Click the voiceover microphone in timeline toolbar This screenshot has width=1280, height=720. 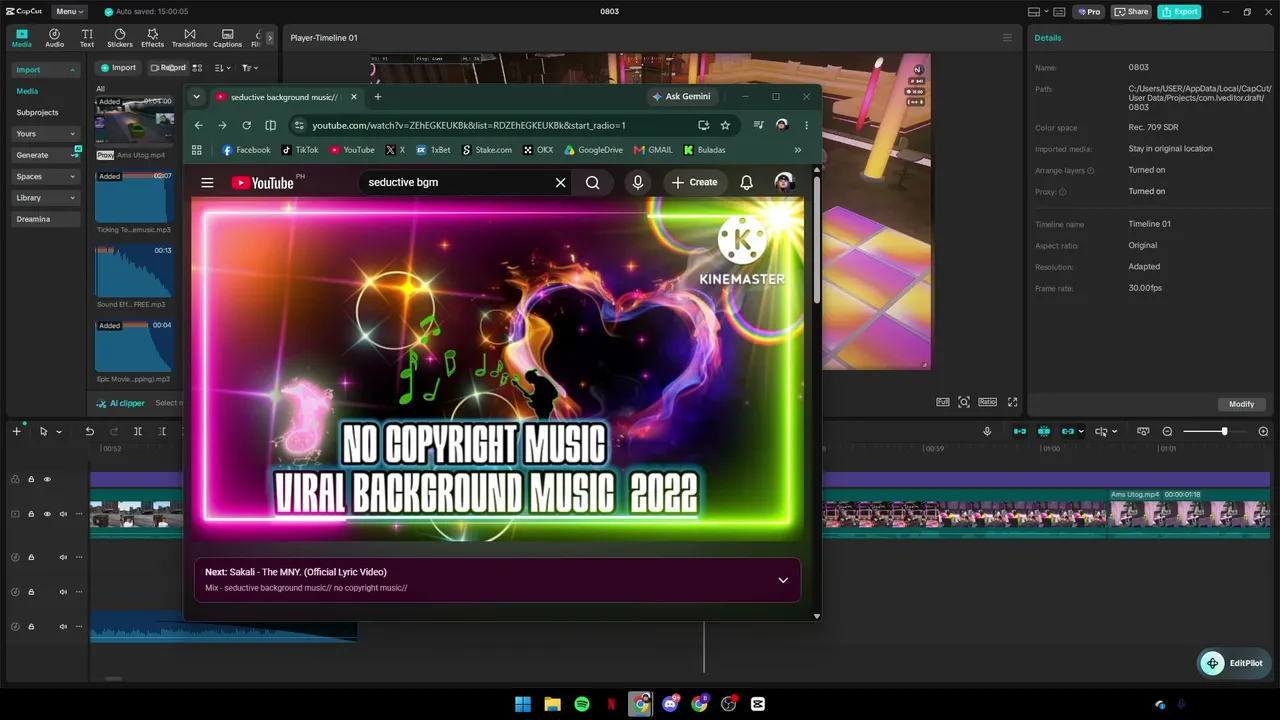click(x=987, y=431)
